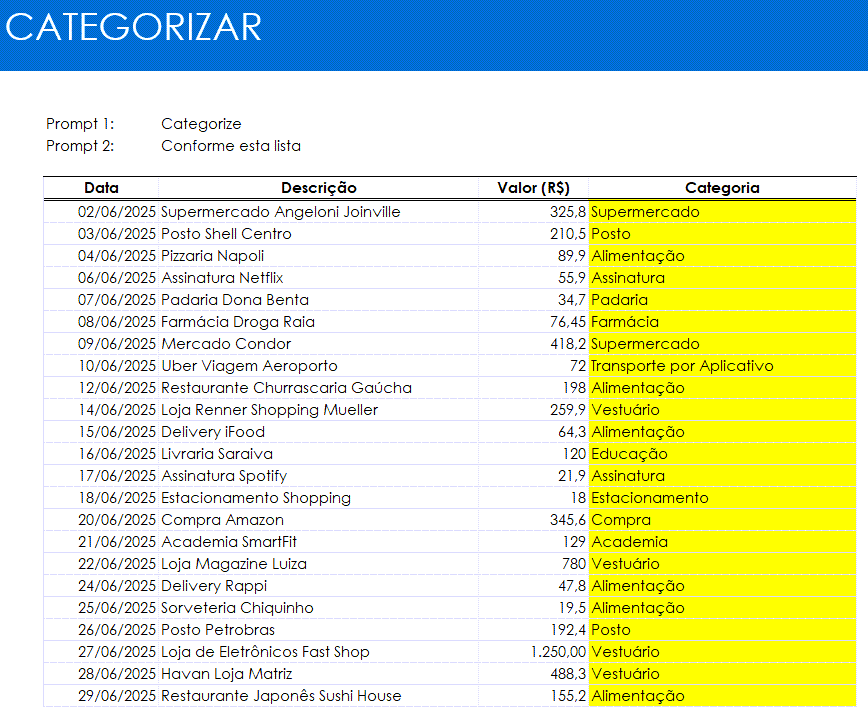Select the 'Restaurante Japonês Sushi House' cell
Screen dimensions: 868x716
[x=281, y=696]
